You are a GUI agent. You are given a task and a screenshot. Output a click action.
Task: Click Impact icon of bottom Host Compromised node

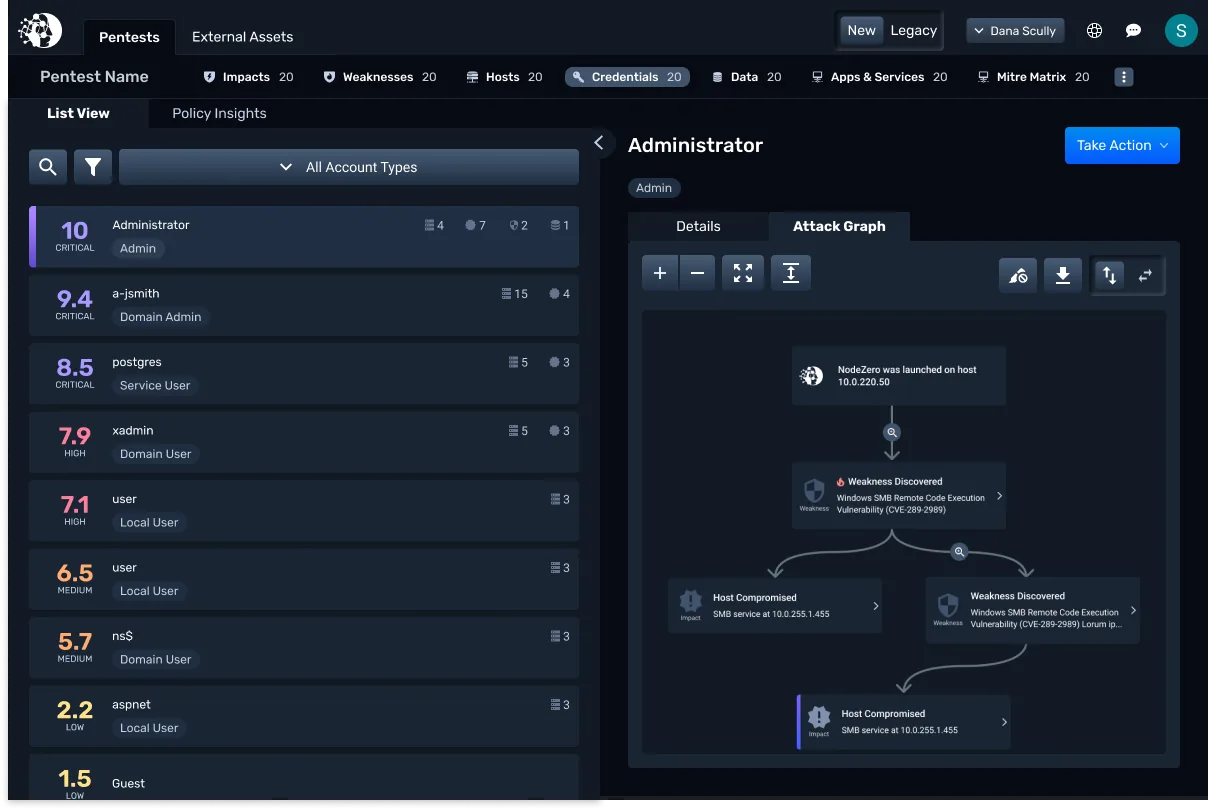pyautogui.click(x=819, y=717)
